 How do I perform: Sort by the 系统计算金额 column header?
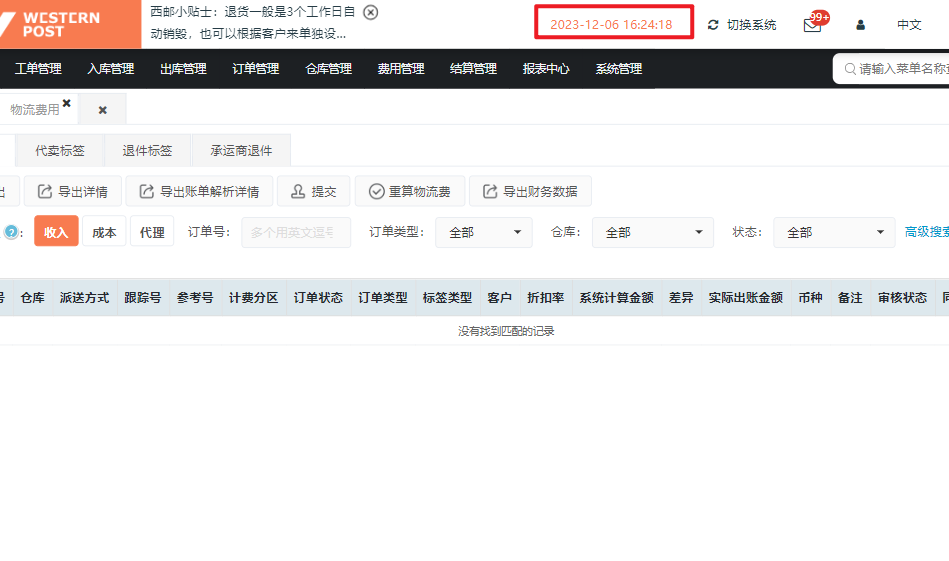(617, 298)
